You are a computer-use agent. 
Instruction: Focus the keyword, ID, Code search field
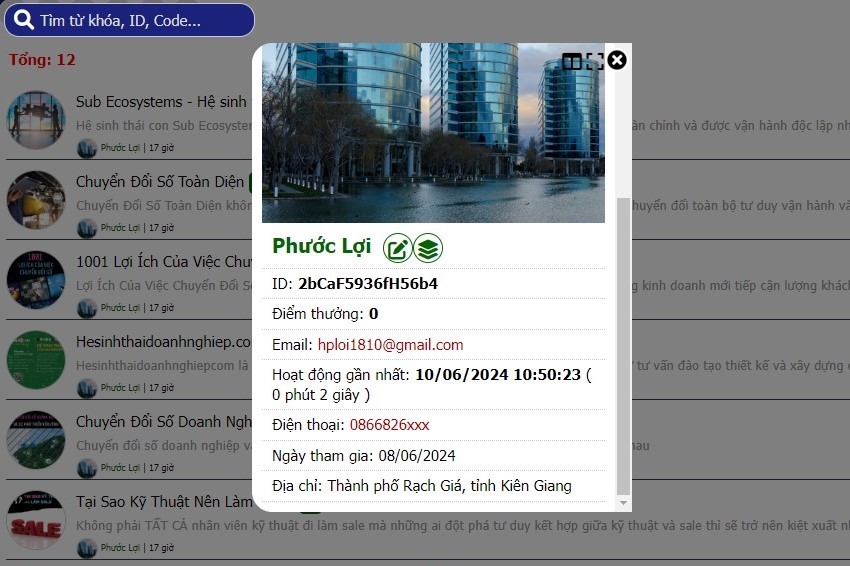(140, 20)
